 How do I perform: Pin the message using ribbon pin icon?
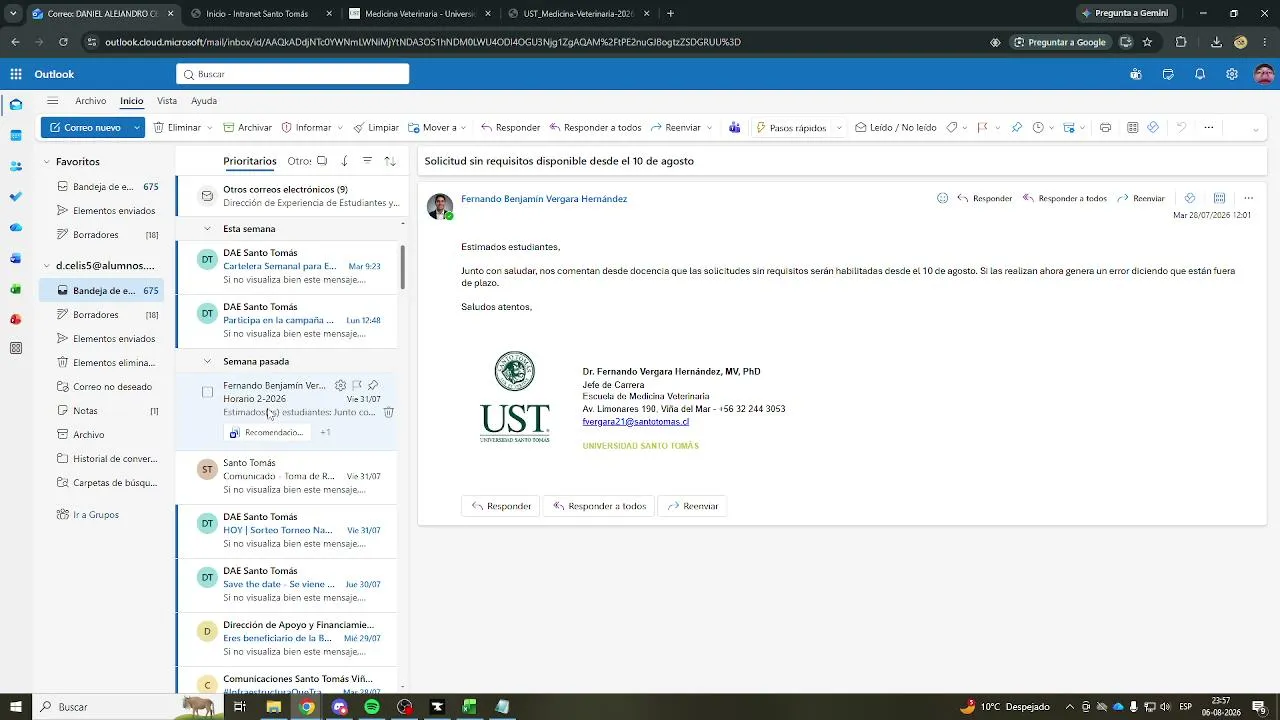1016,128
